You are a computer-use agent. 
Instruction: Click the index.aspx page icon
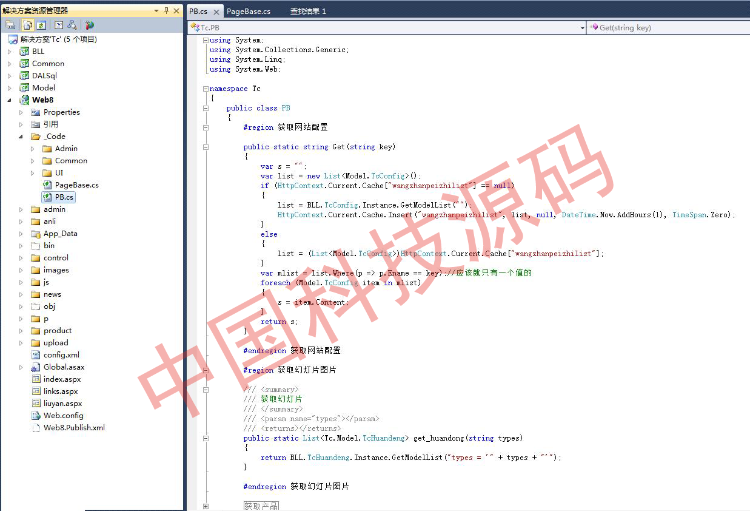(36, 379)
